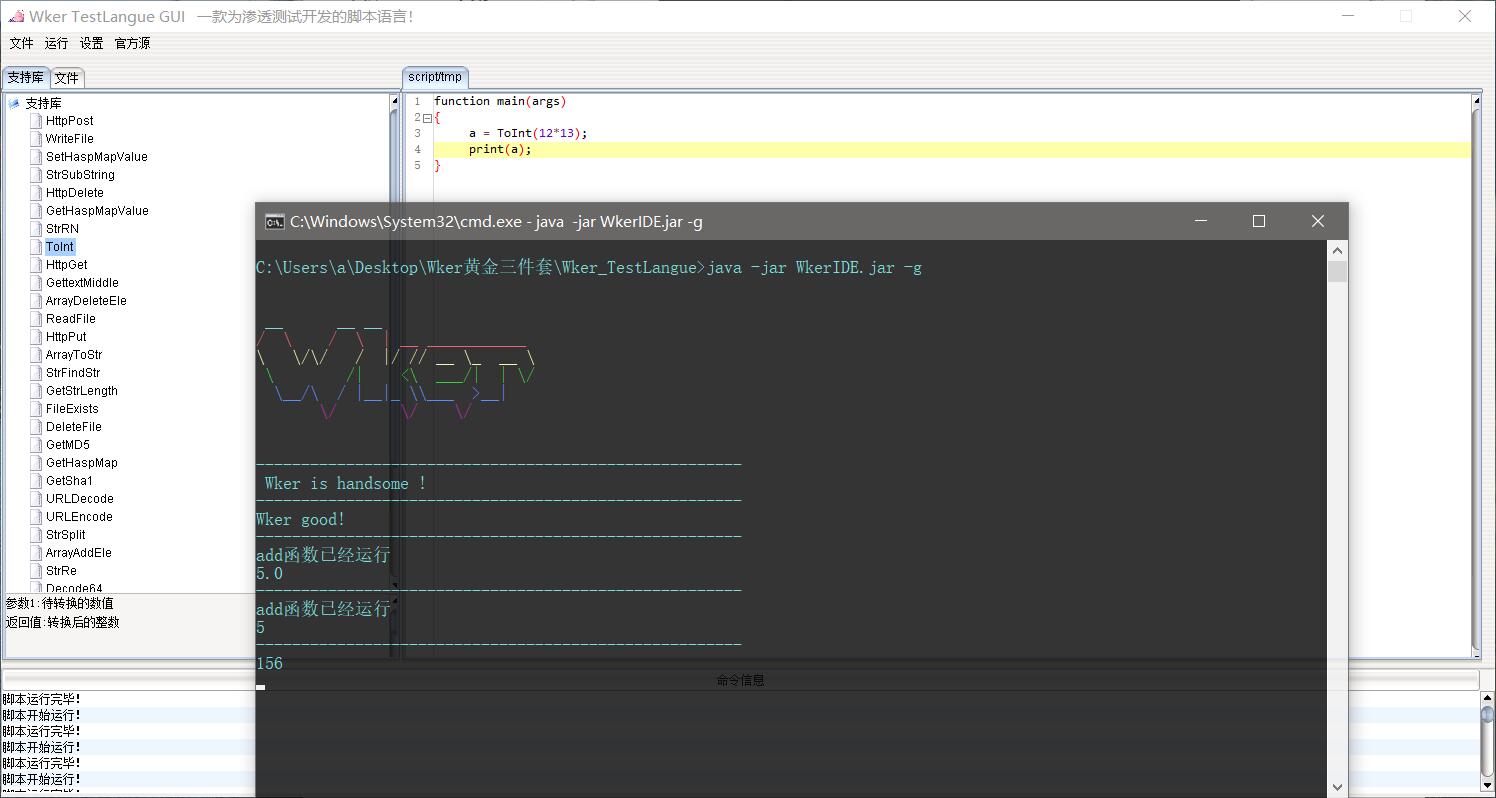Click scroll-down arrow of log panel
Screen dimensions: 1496x798
click(1487, 785)
